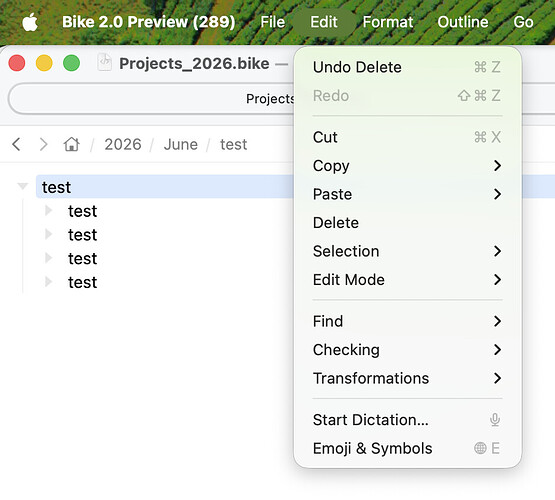Select the highlighted test row
555x500 pixels.
[x=165, y=186]
